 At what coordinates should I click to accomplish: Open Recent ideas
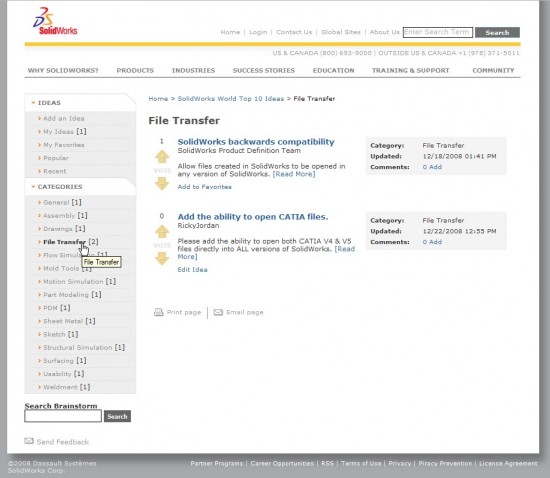click(54, 171)
